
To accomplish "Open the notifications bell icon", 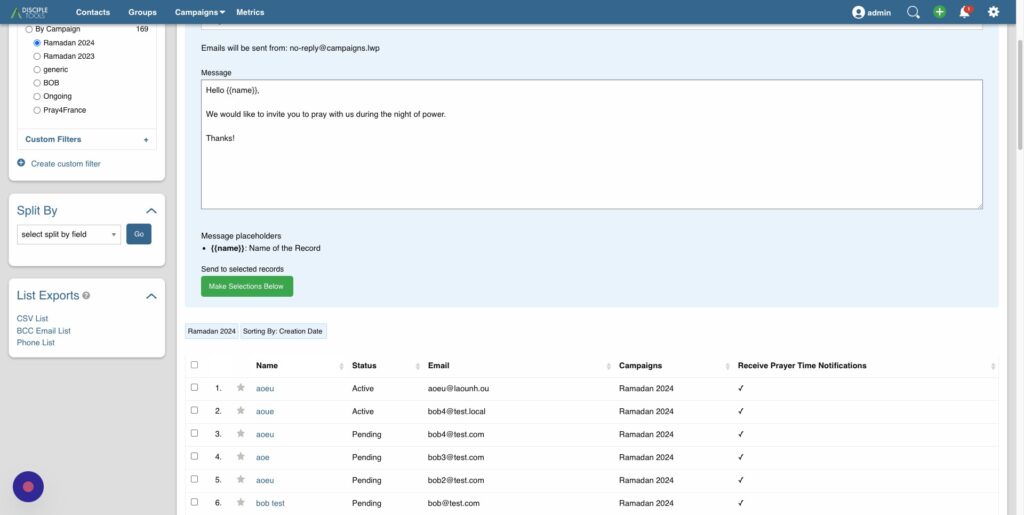I will pyautogui.click(x=965, y=12).
